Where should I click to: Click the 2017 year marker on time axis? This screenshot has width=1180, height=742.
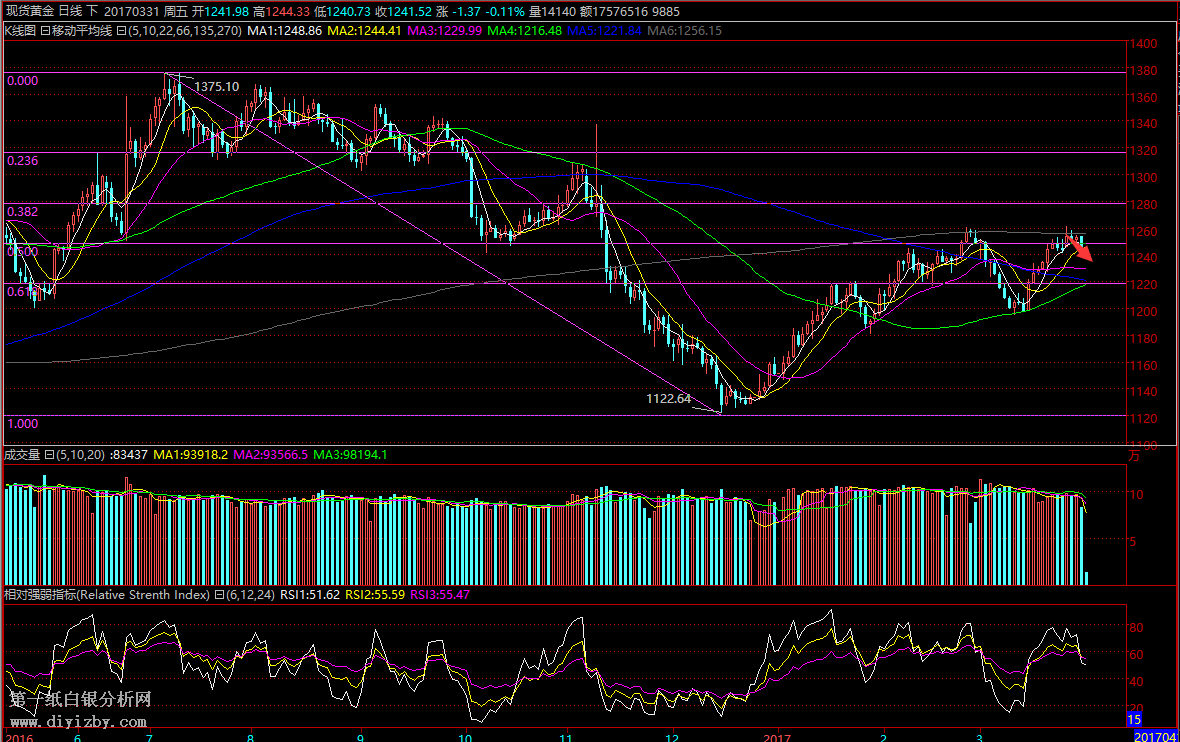tap(776, 736)
